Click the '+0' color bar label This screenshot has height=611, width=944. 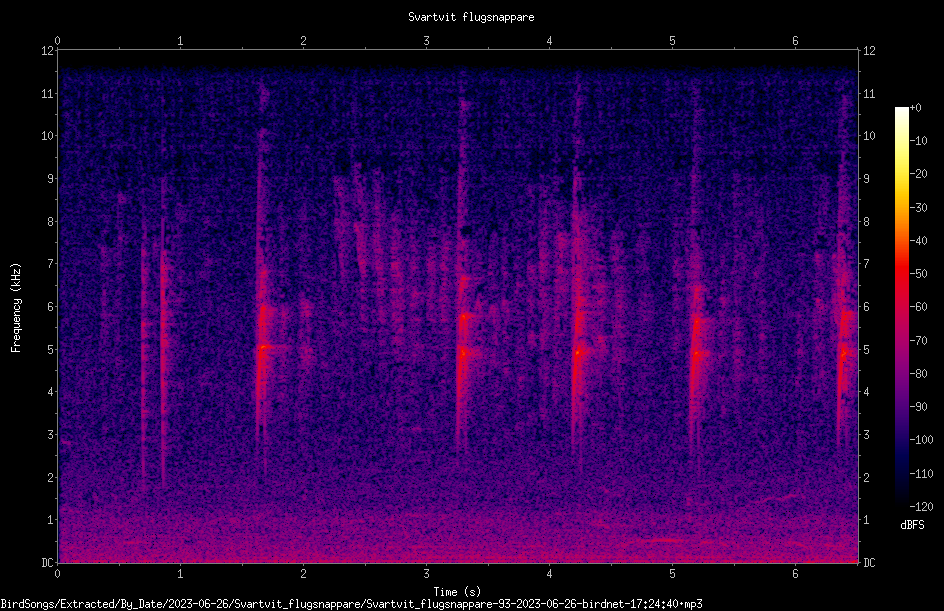pyautogui.click(x=915, y=108)
